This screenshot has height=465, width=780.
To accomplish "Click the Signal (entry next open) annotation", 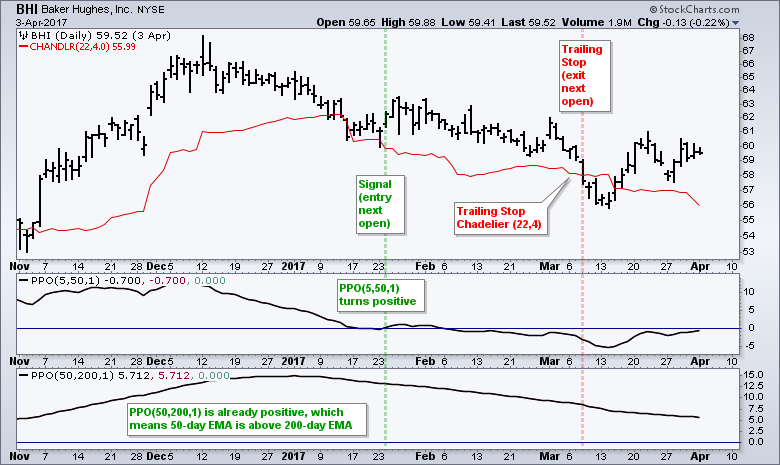I will (380, 204).
